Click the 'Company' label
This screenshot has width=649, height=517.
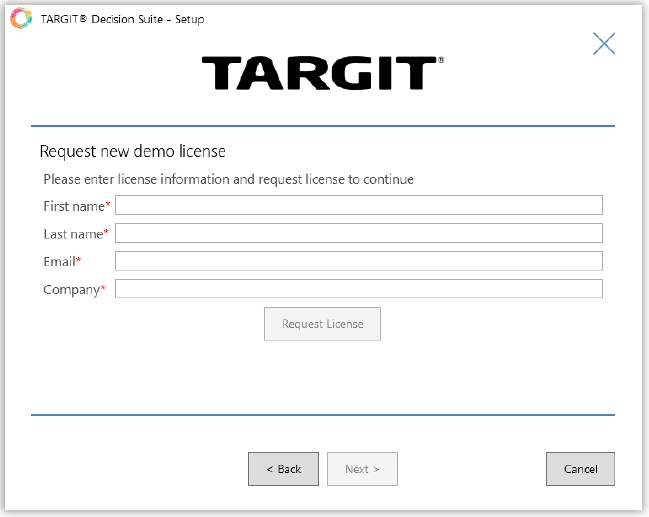[x=72, y=290]
